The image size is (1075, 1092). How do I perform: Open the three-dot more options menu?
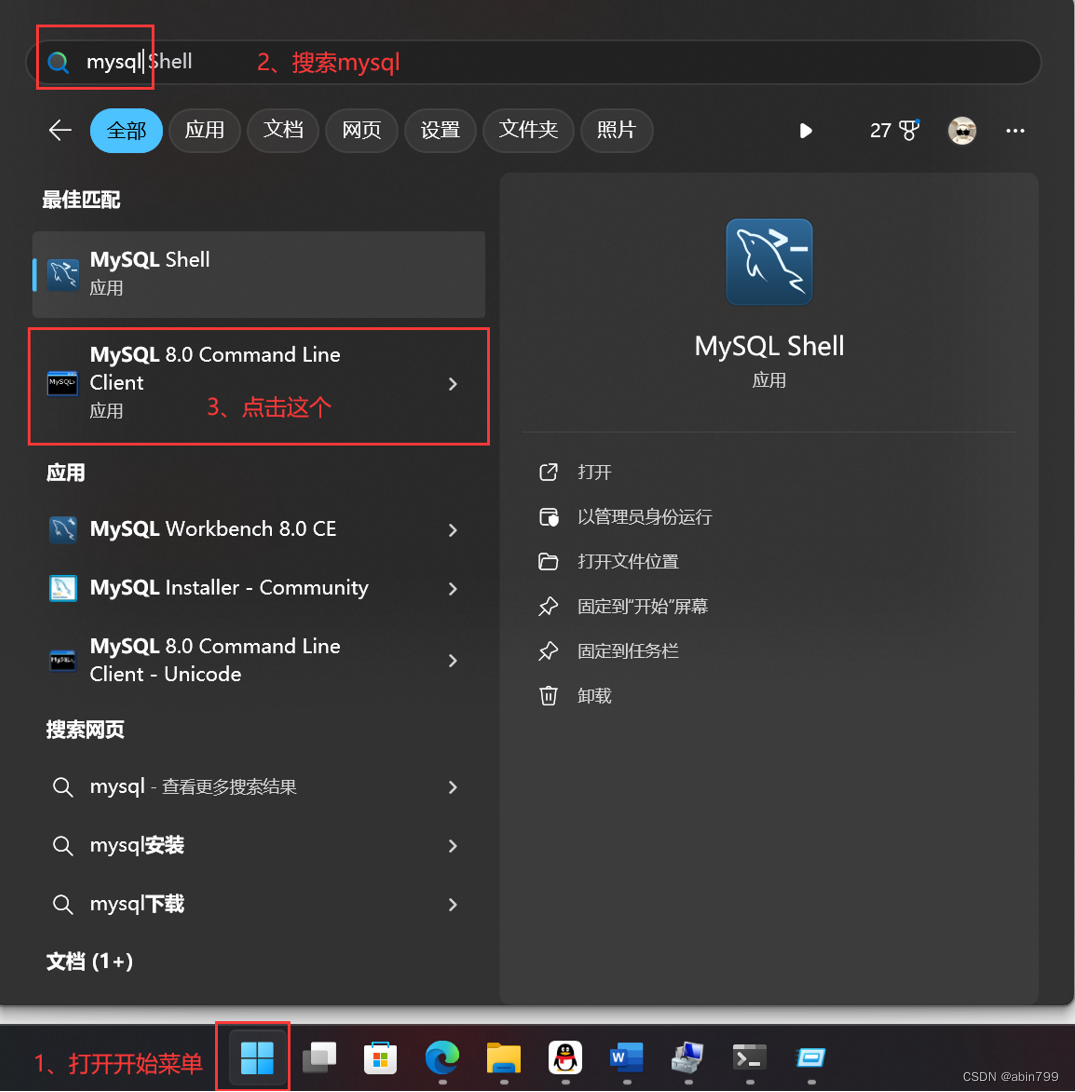coord(1015,131)
